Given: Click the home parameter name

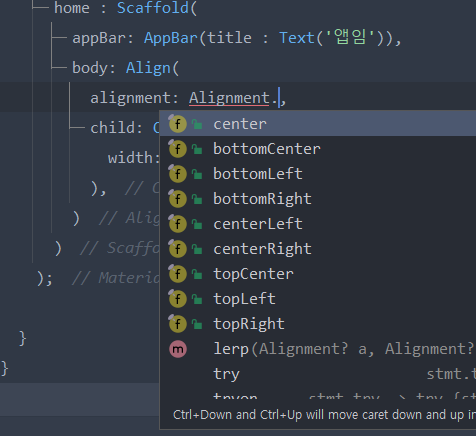Looking at the screenshot, I should pos(72,8).
